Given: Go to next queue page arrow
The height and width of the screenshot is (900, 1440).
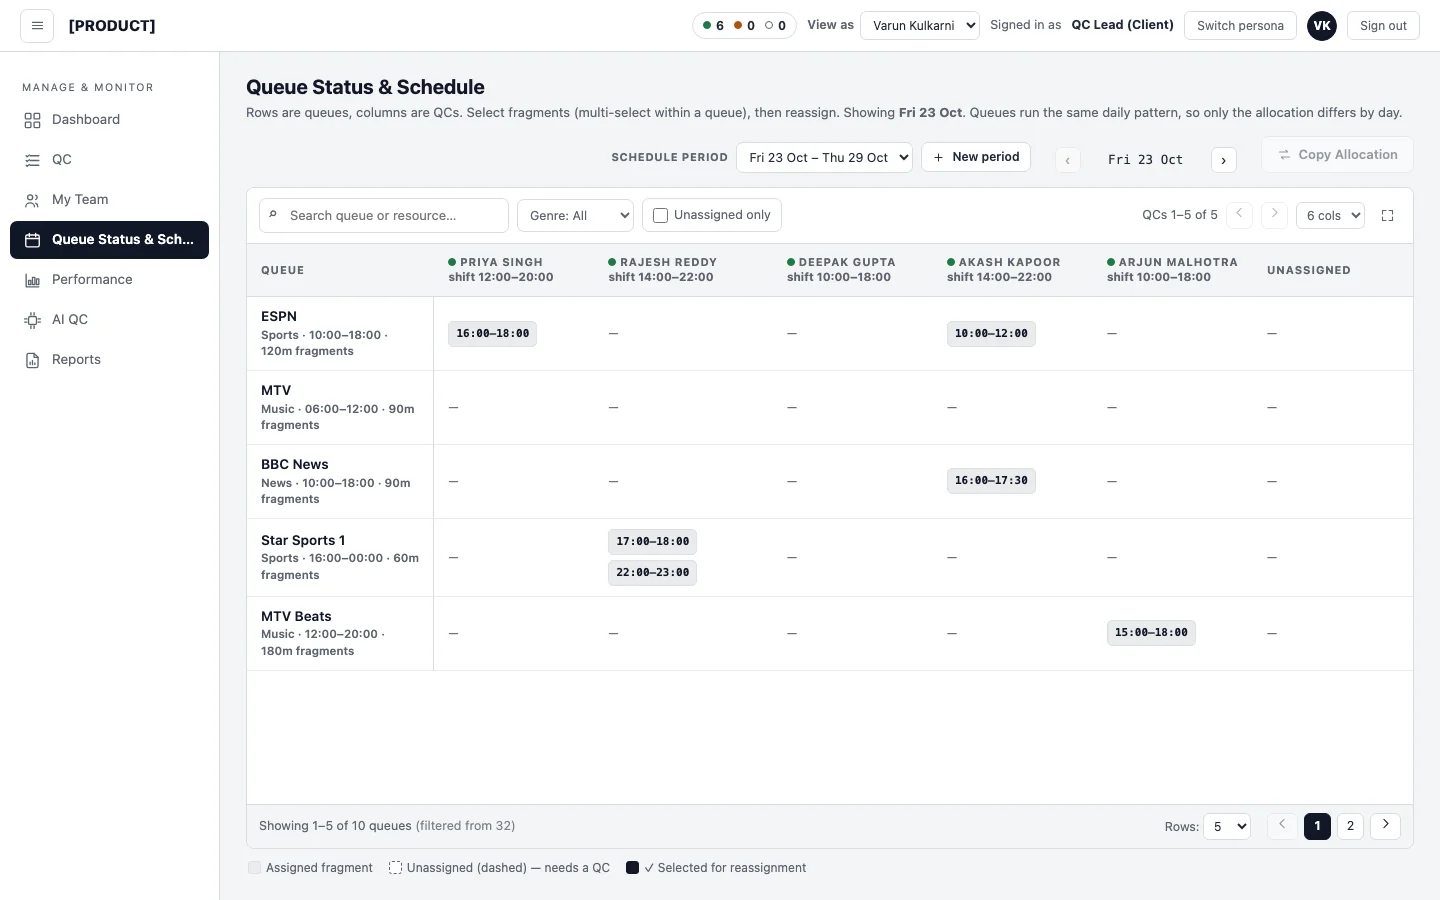Looking at the screenshot, I should coord(1385,825).
